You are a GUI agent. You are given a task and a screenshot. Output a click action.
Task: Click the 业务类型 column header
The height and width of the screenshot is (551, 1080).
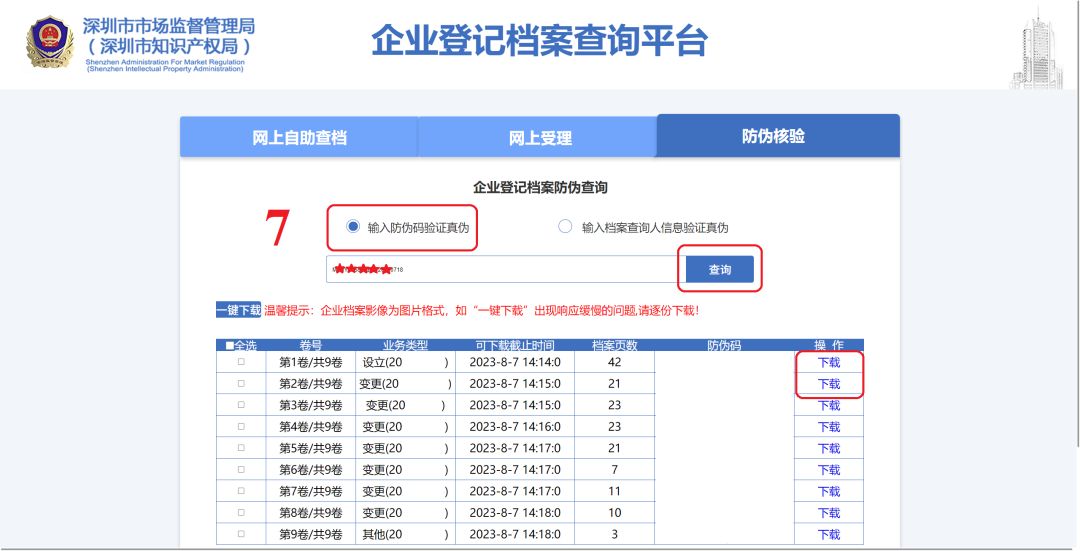[405, 345]
